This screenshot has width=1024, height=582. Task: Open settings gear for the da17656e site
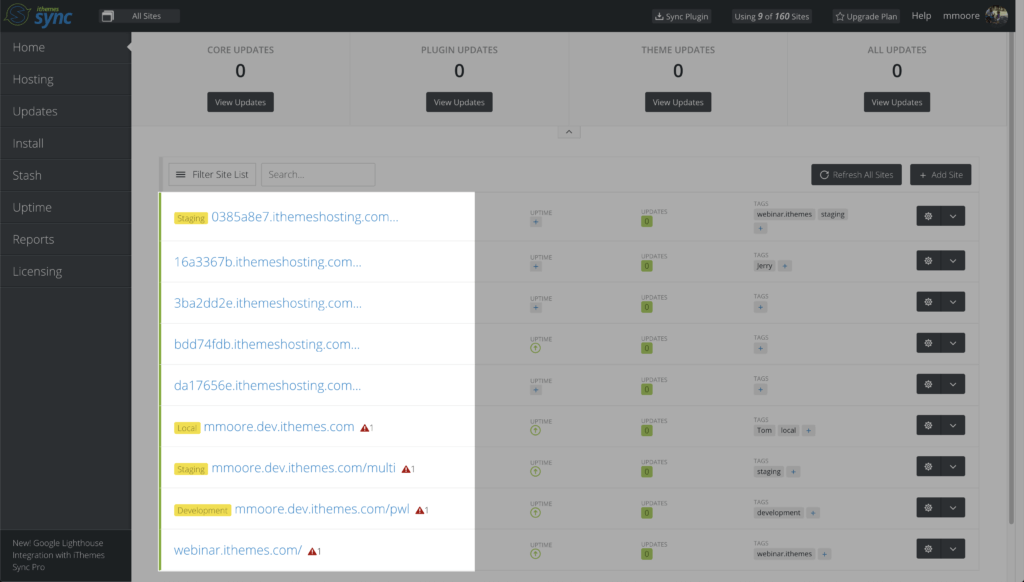pyautogui.click(x=928, y=384)
